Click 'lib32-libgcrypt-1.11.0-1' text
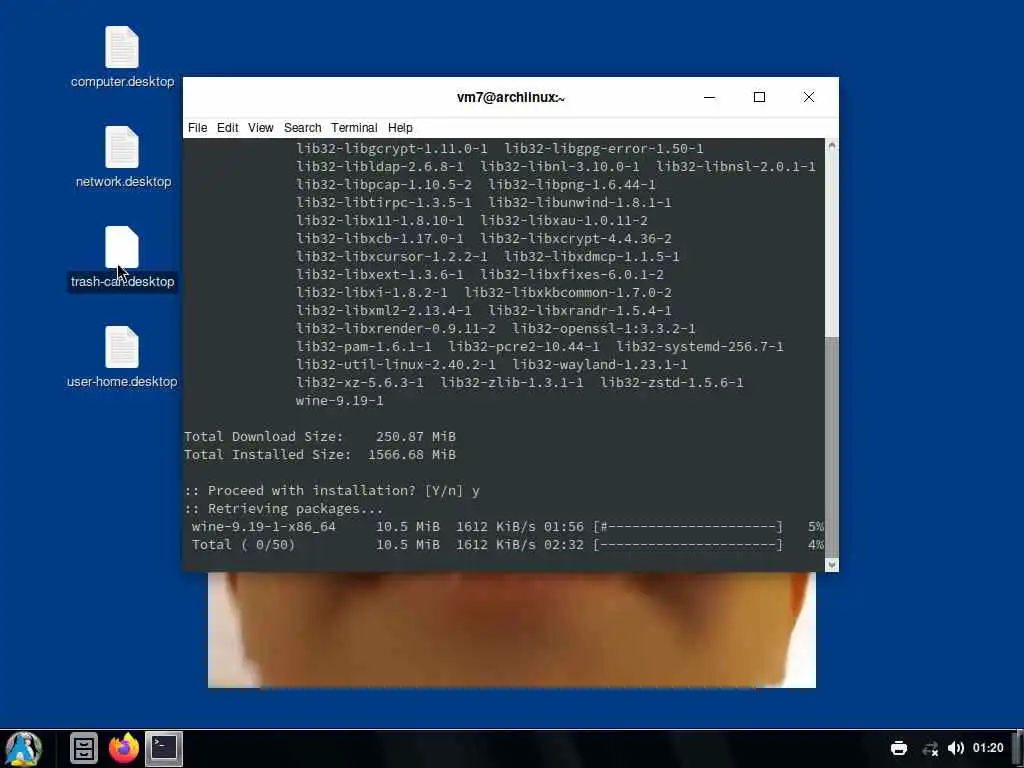 [392, 148]
